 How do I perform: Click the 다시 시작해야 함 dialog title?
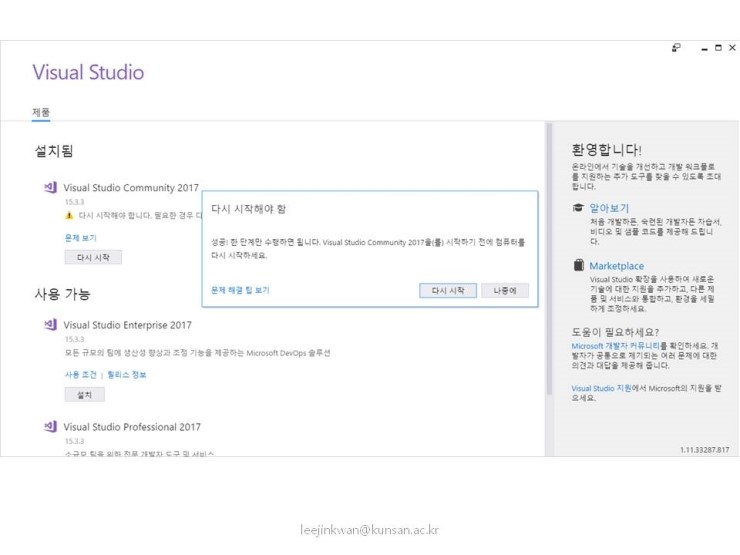coord(248,209)
